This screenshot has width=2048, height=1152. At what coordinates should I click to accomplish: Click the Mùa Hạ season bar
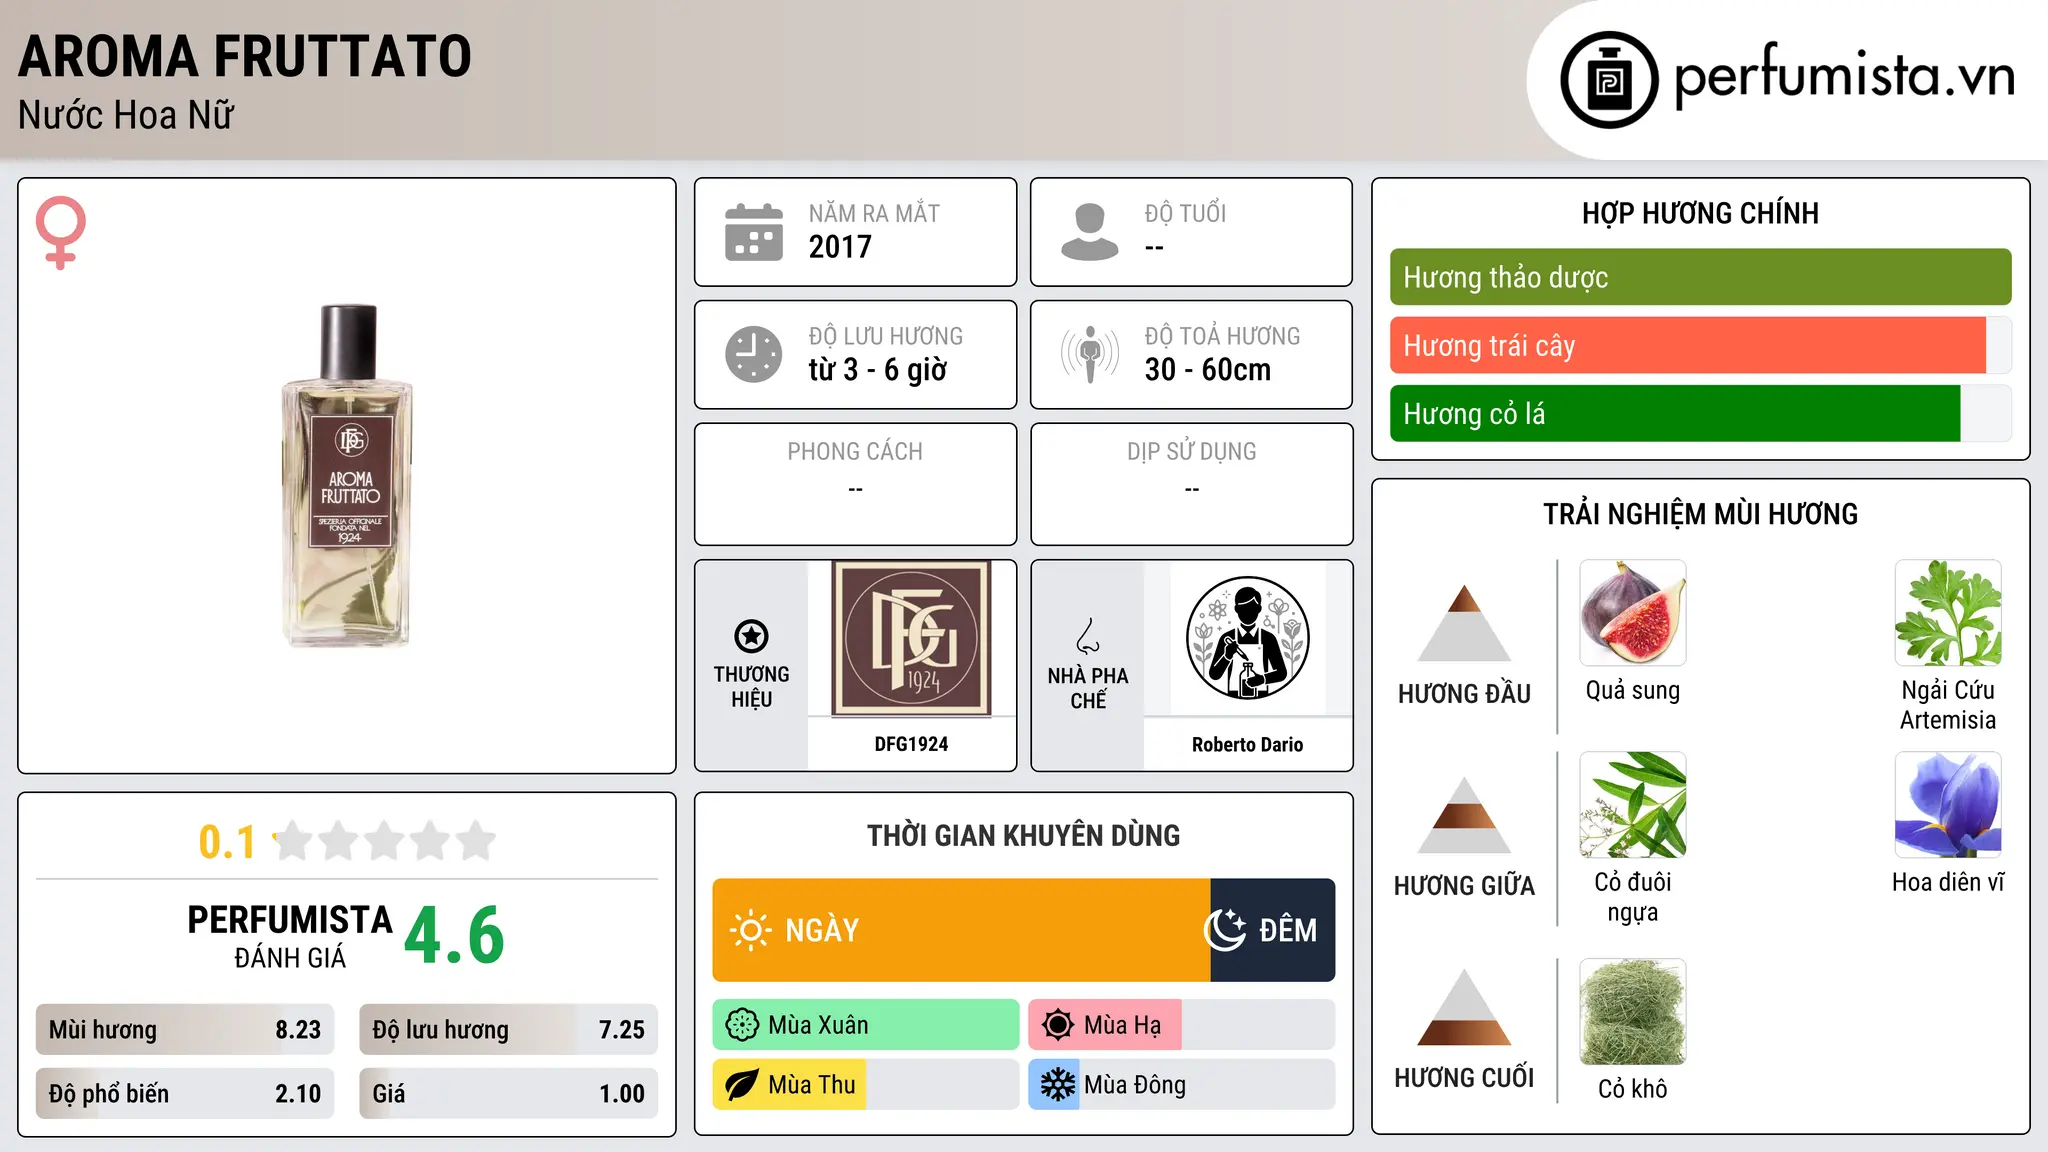[x=1182, y=1025]
